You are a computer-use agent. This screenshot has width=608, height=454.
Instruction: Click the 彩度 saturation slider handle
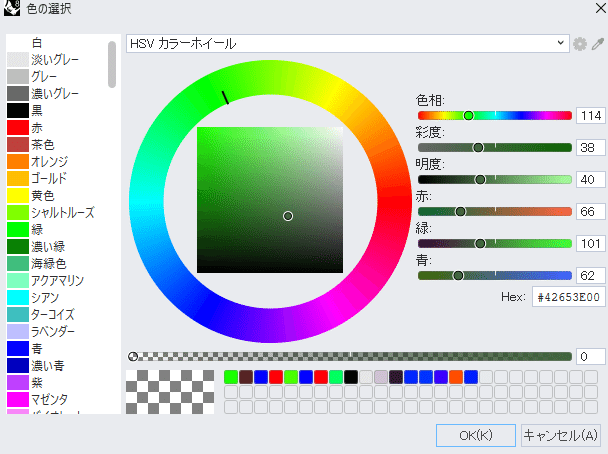(478, 148)
